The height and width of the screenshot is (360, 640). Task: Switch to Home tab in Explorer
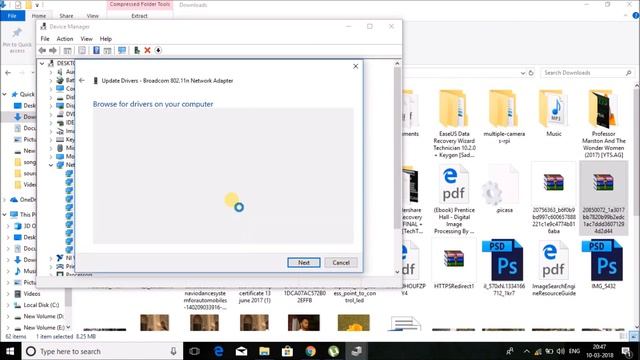coord(39,16)
